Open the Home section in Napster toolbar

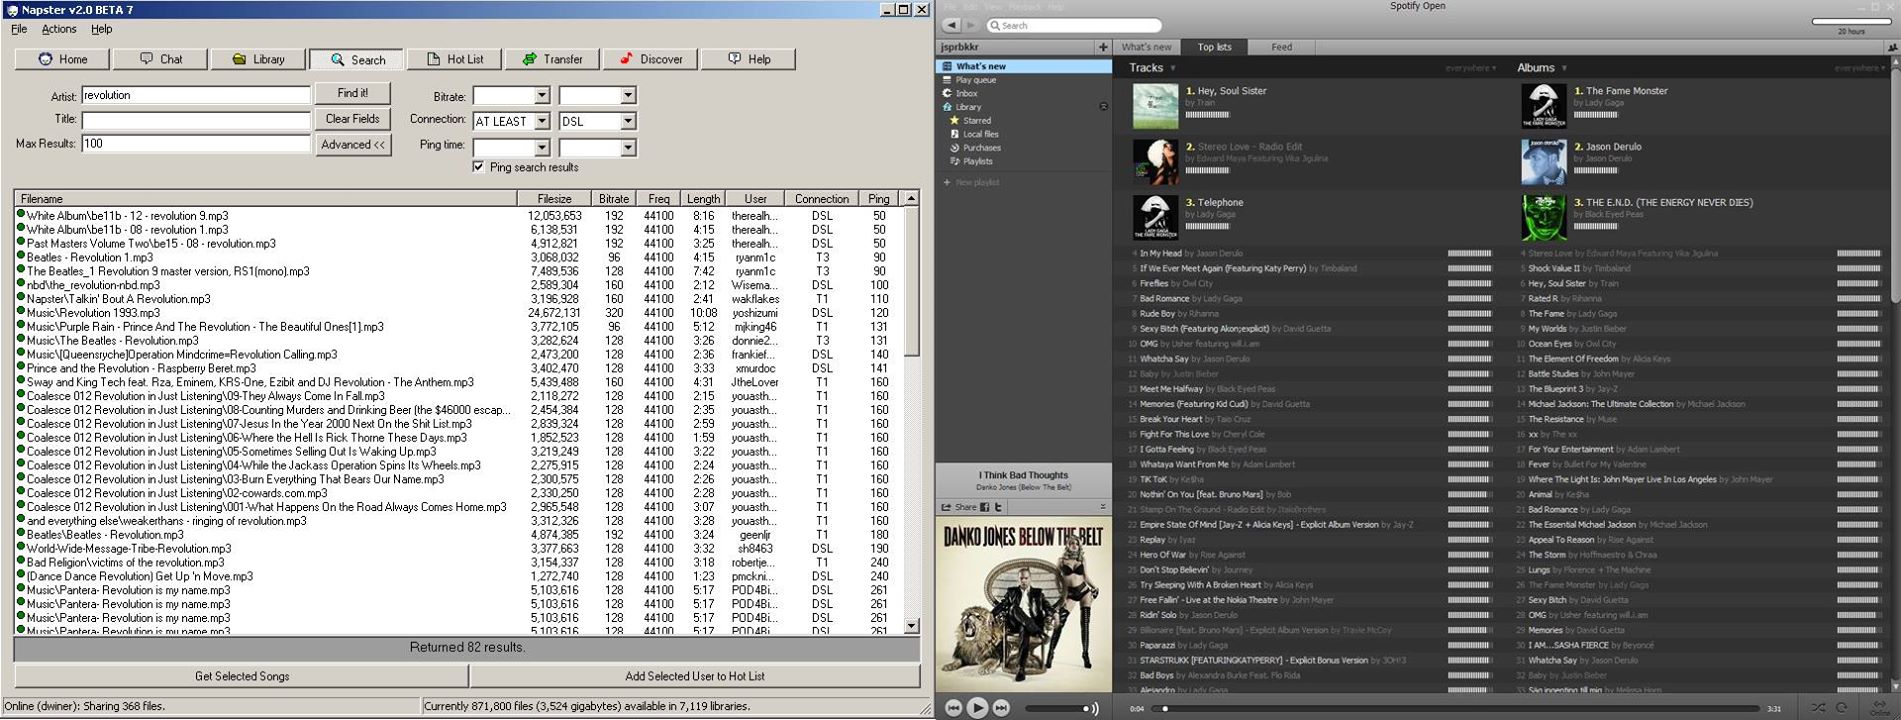pyautogui.click(x=62, y=59)
